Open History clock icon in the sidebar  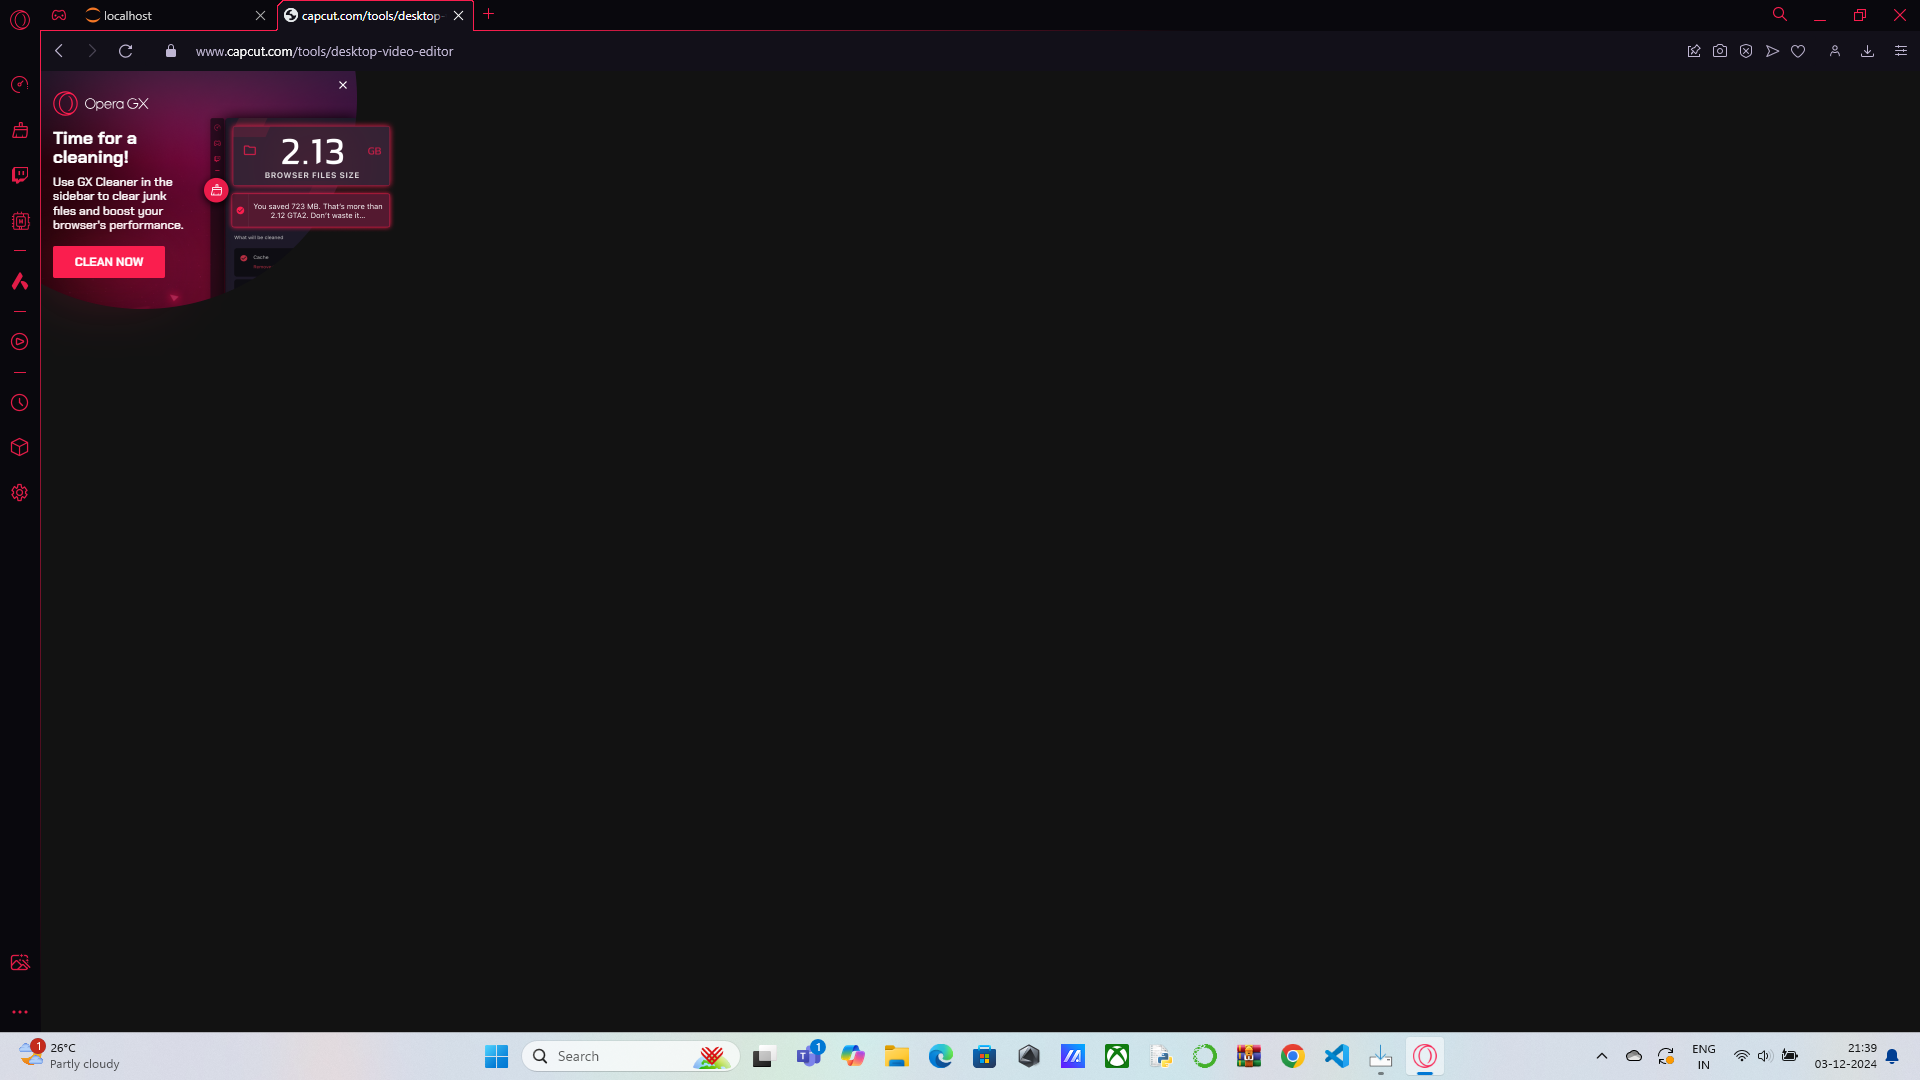tap(20, 403)
